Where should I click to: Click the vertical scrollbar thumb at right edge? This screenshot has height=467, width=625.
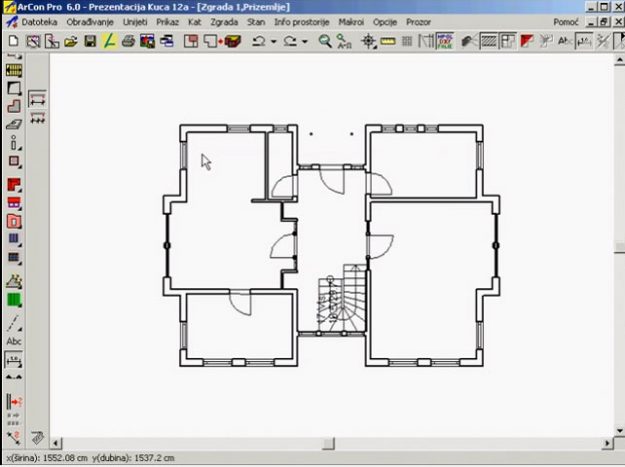pyautogui.click(x=617, y=246)
